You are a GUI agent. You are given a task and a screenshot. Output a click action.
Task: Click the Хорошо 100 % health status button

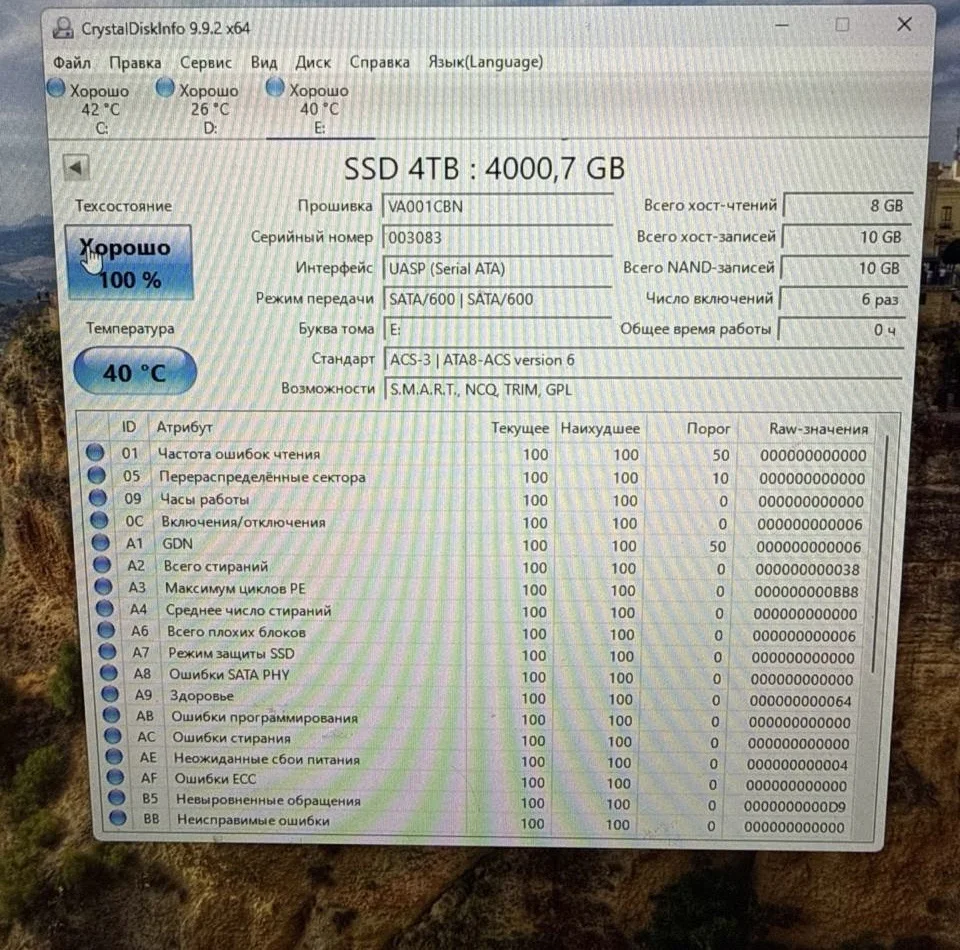click(129, 263)
